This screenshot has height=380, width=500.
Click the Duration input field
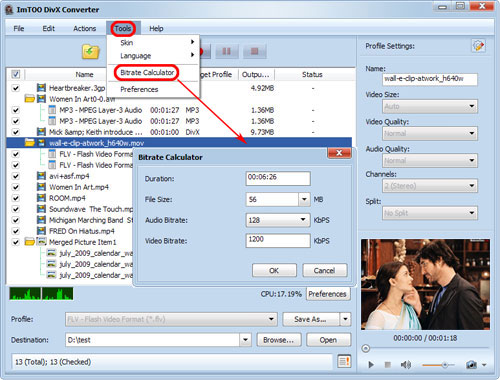coord(278,178)
